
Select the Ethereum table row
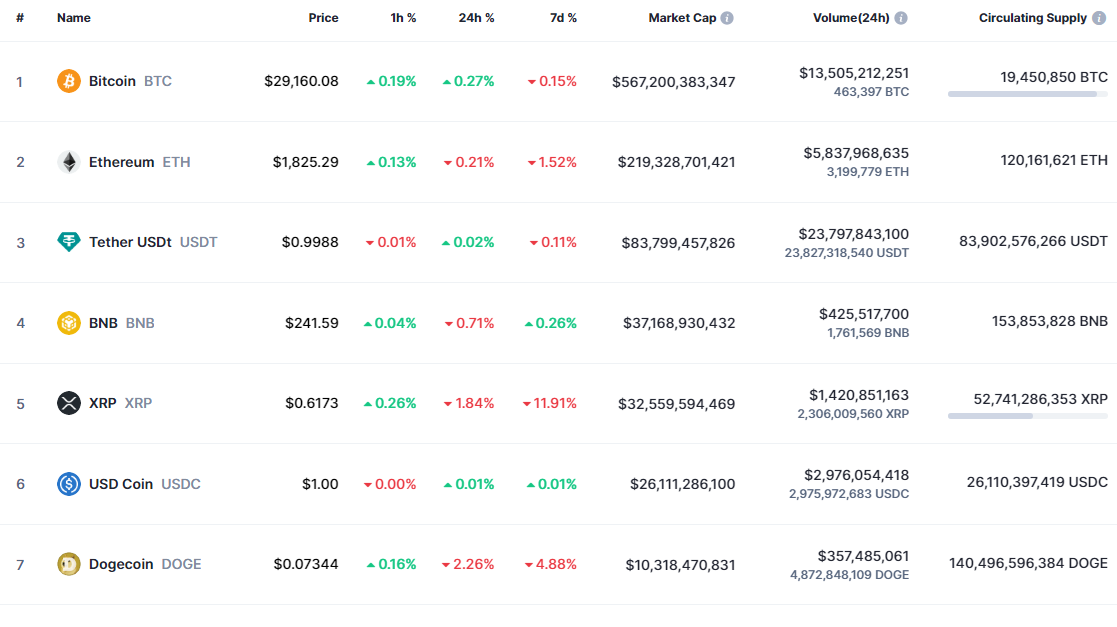[558, 161]
